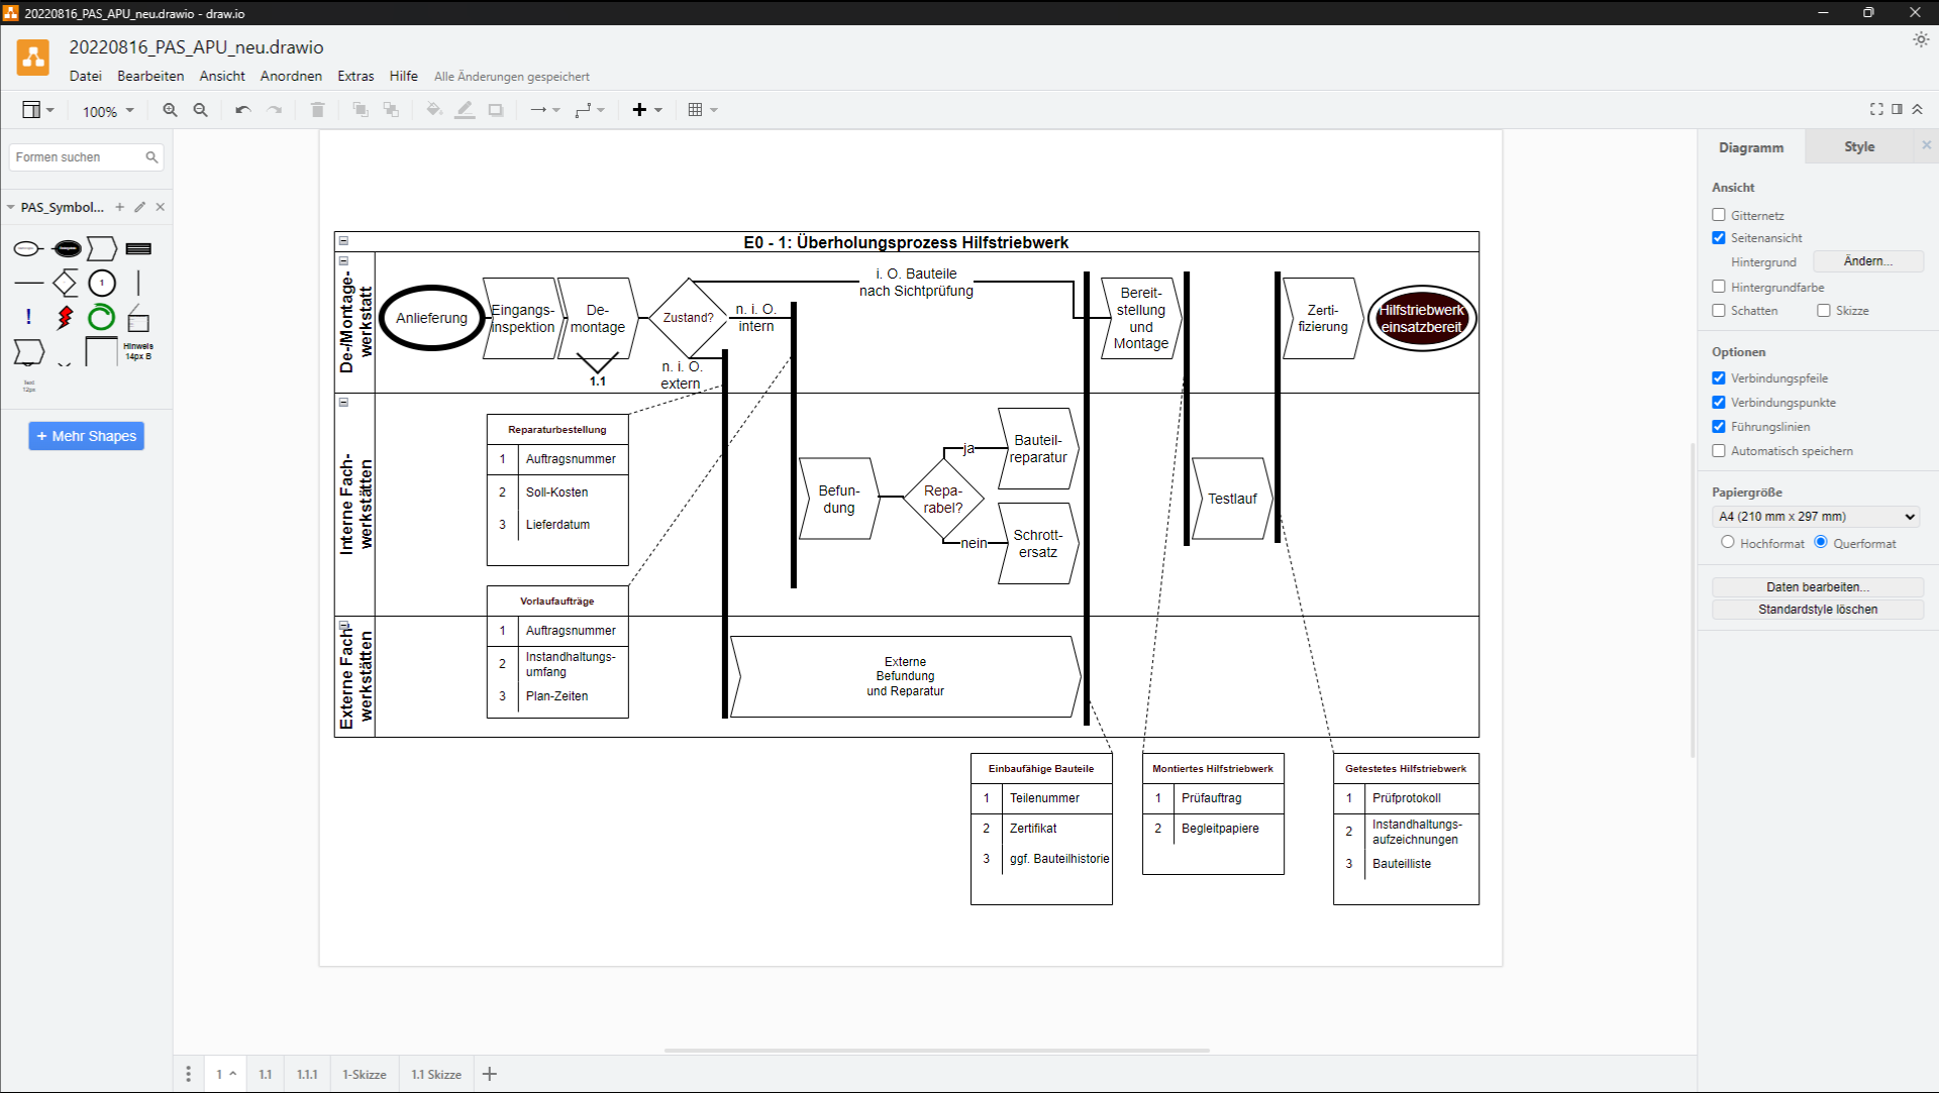
Task: Click the Mehr Shapes button
Action: pos(86,436)
